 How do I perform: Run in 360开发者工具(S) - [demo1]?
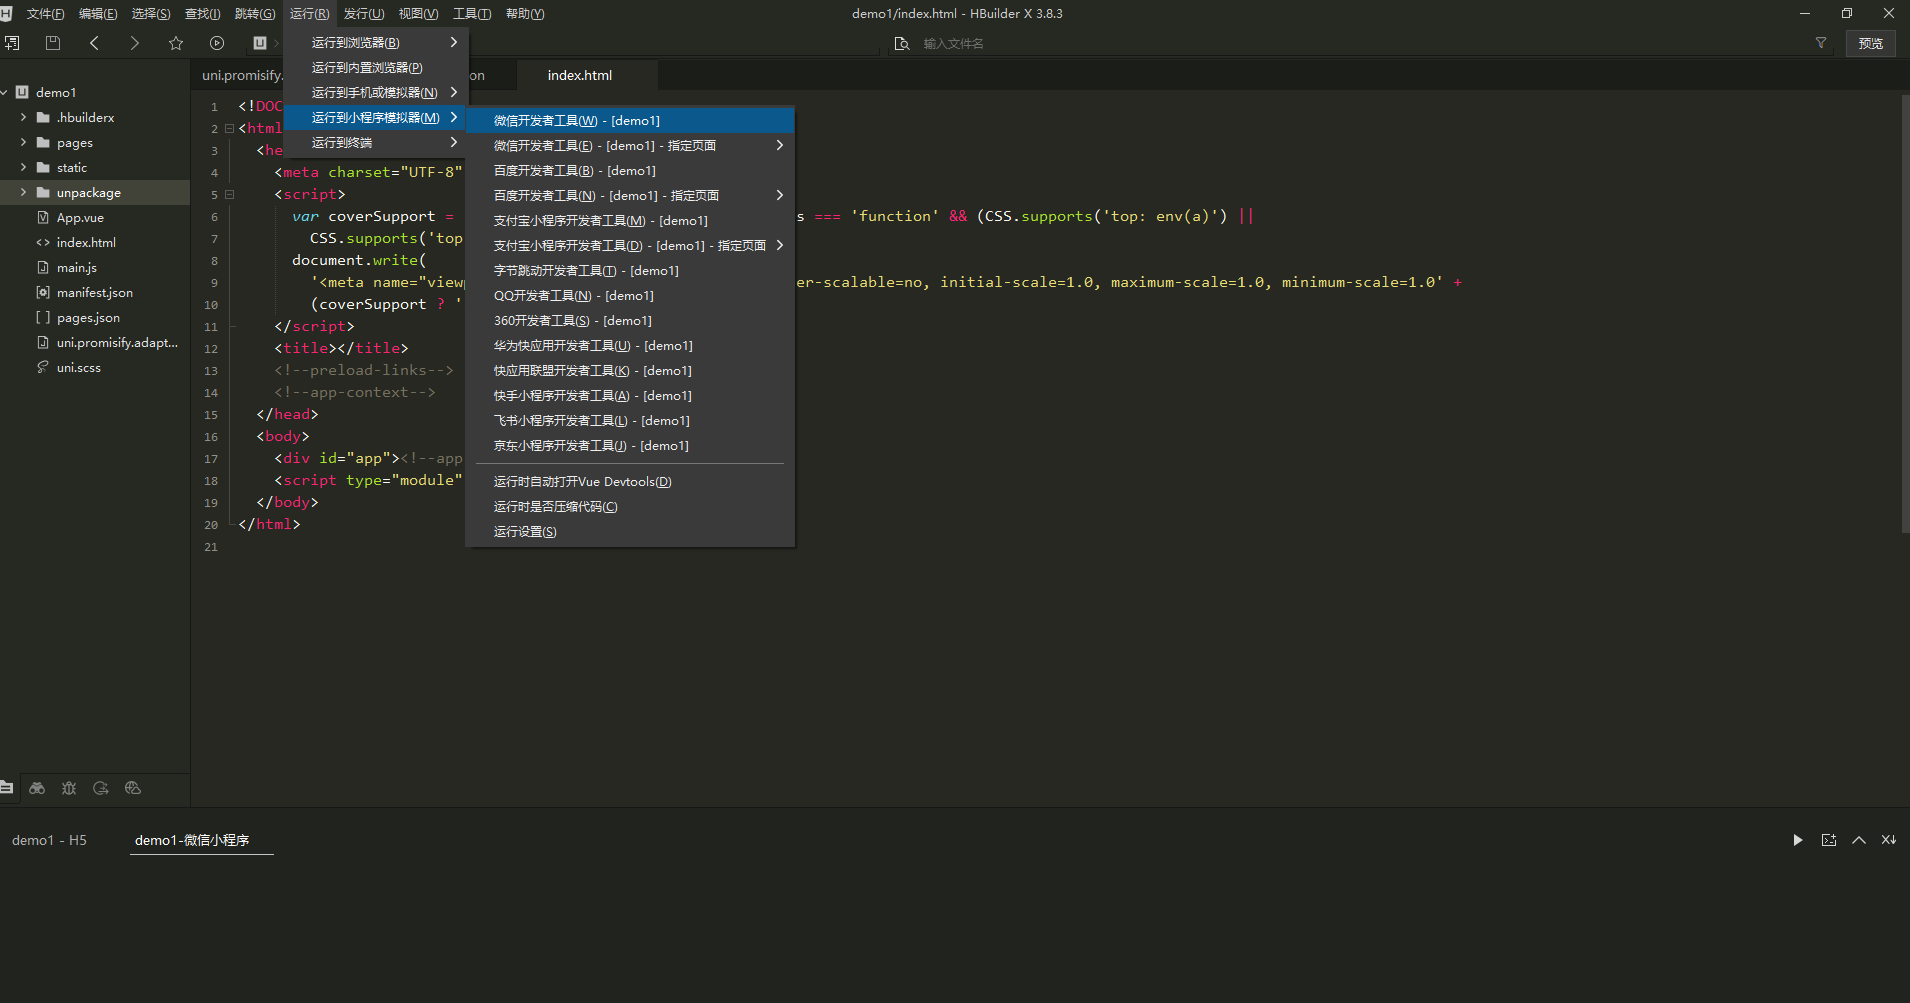[x=630, y=320]
